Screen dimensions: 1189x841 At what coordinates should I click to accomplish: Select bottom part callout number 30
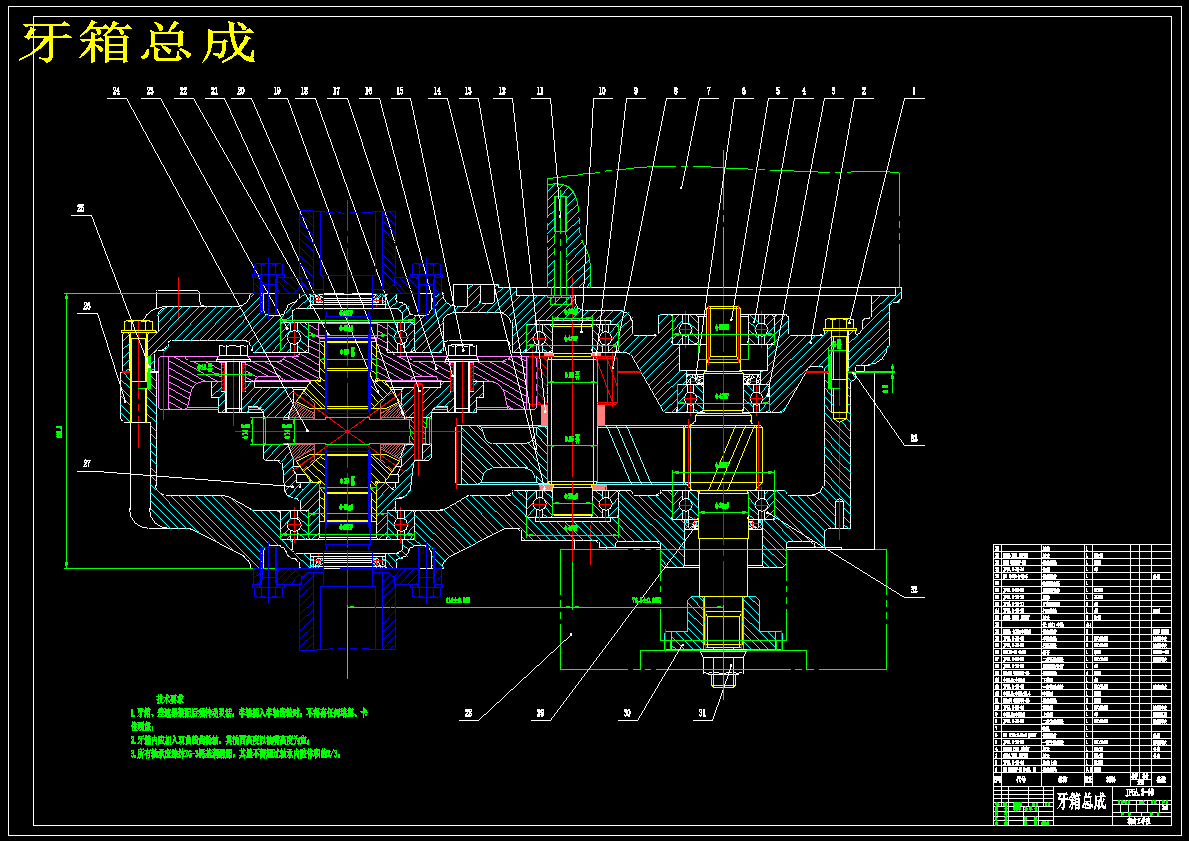(626, 714)
